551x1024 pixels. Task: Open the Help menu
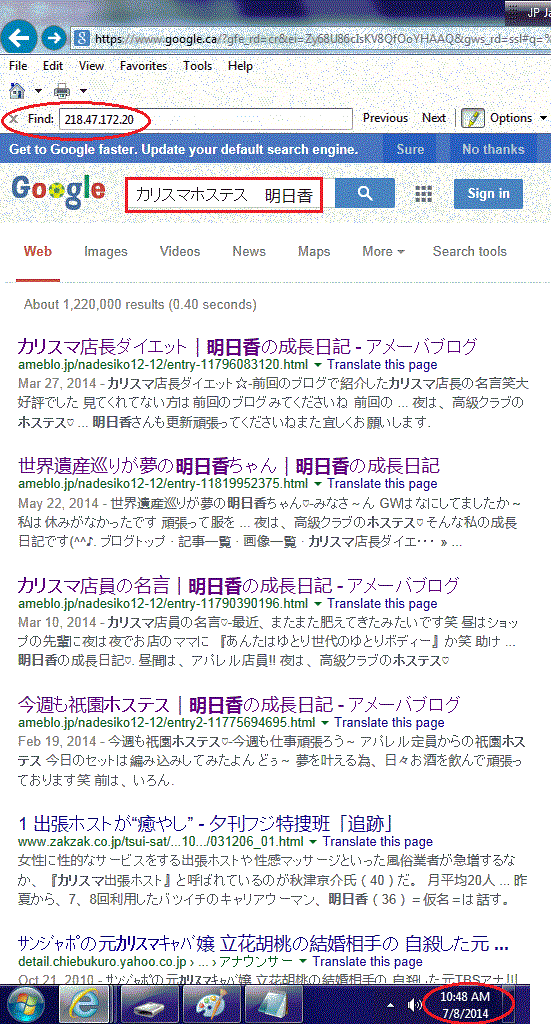240,66
